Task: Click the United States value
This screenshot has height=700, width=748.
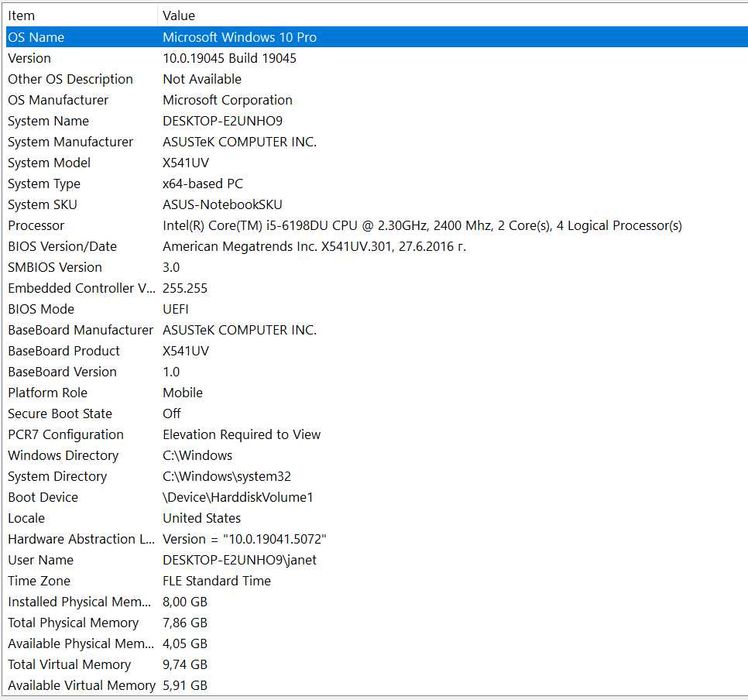Action: [x=202, y=519]
